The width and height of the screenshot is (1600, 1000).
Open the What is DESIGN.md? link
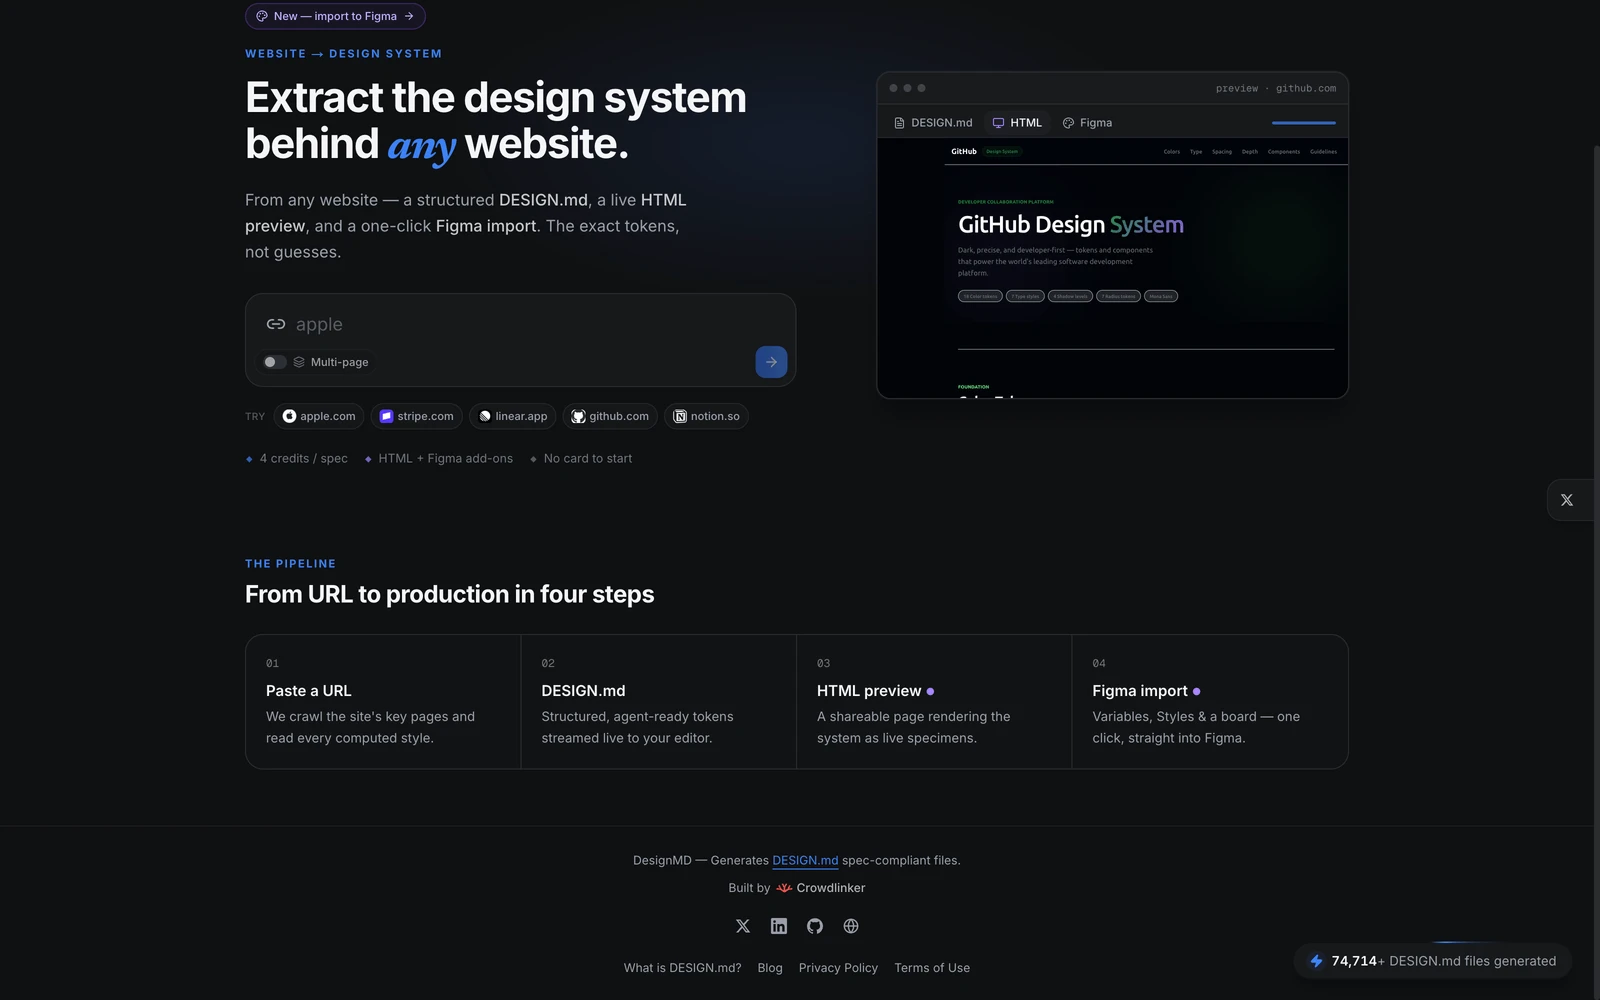683,968
